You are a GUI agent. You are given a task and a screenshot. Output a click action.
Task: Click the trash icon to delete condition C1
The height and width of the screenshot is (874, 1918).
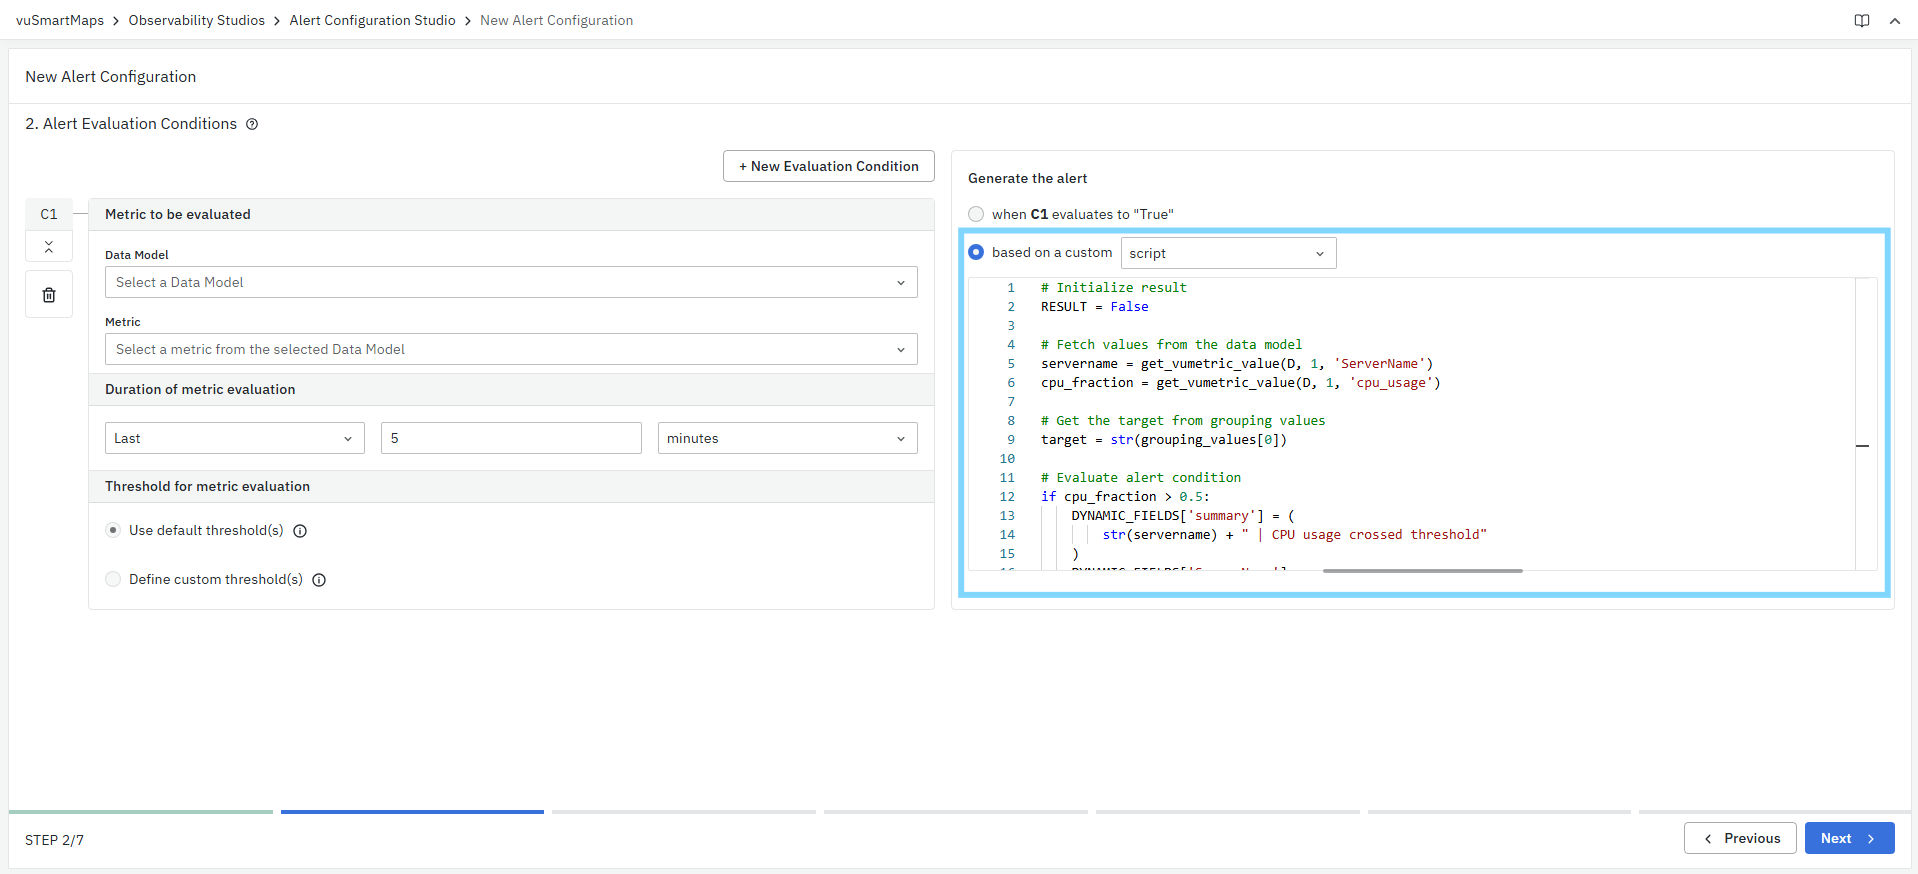49,295
